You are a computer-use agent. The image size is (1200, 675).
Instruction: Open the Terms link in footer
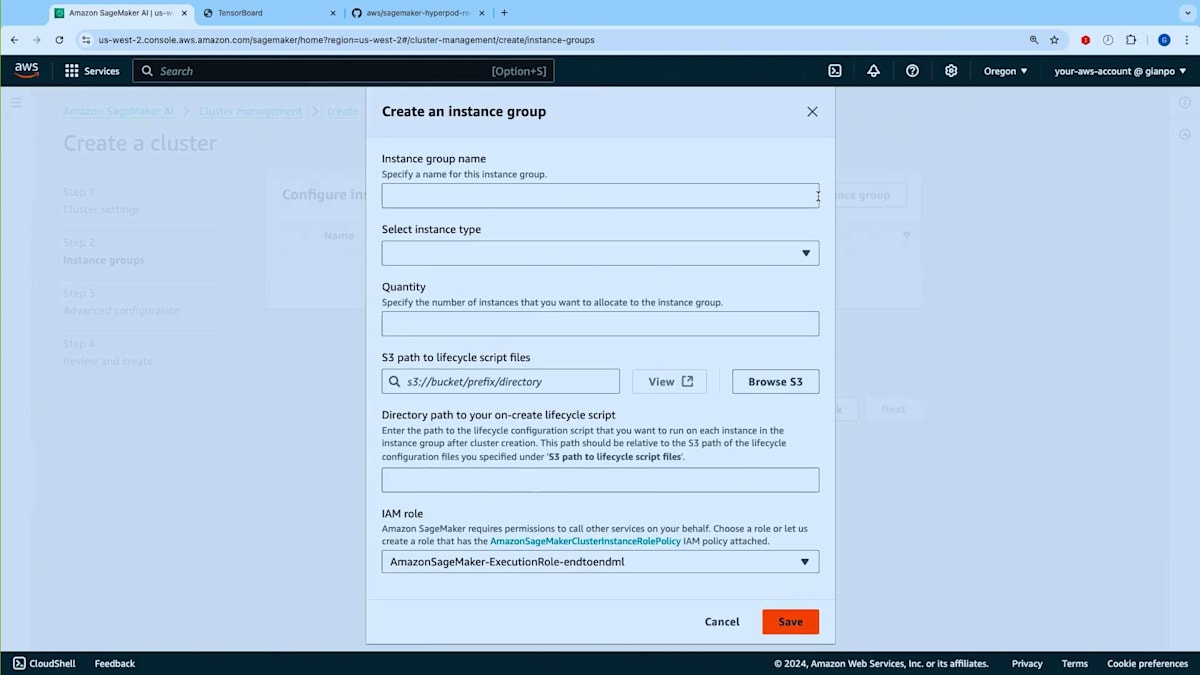pos(1074,663)
